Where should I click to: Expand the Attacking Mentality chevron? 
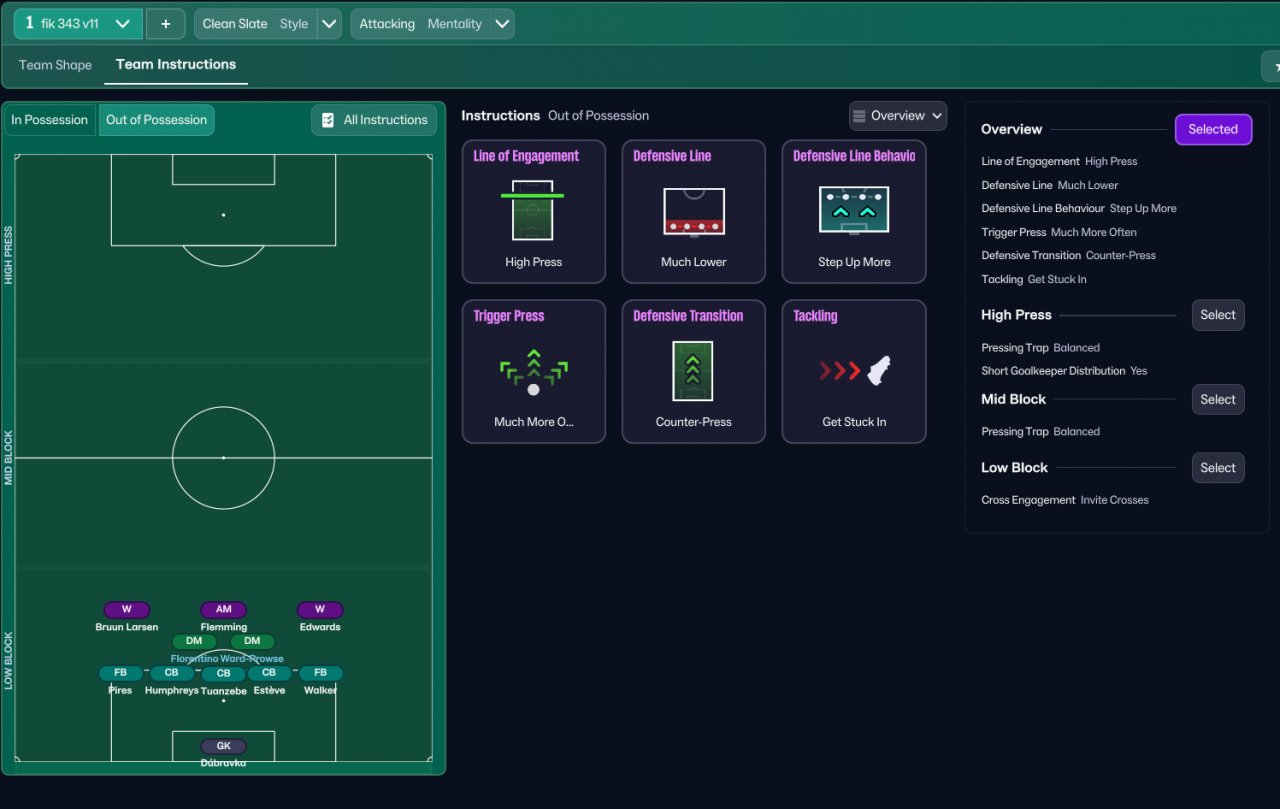coord(503,24)
